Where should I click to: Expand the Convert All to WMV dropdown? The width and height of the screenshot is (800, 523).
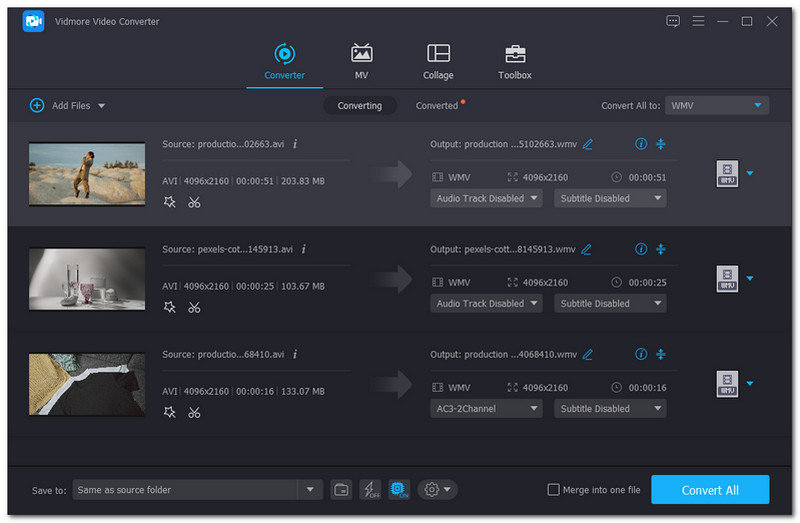[717, 105]
